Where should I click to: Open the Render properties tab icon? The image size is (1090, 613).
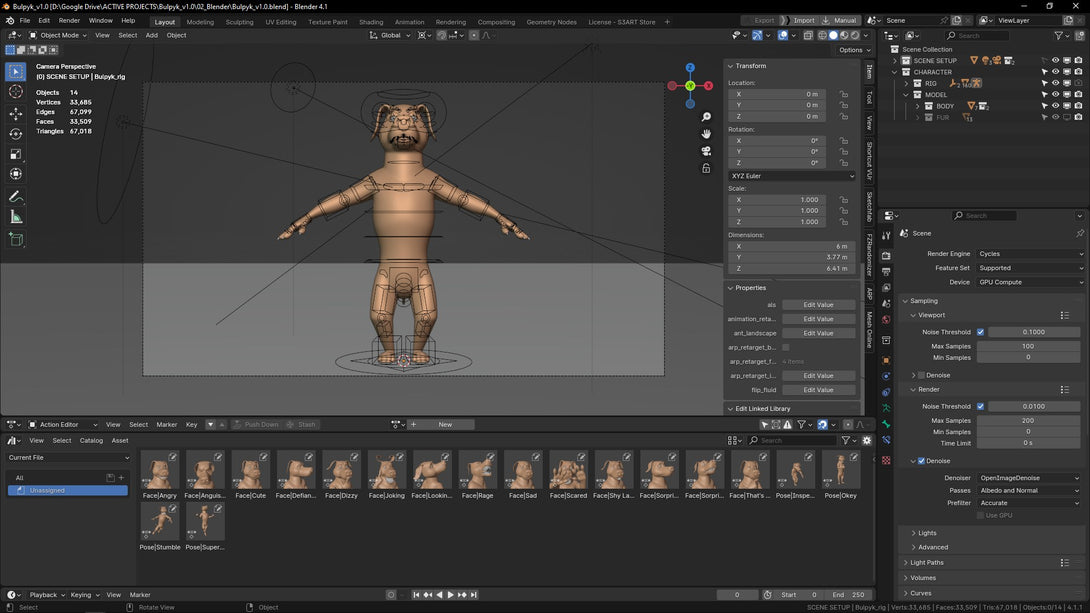pyautogui.click(x=886, y=256)
